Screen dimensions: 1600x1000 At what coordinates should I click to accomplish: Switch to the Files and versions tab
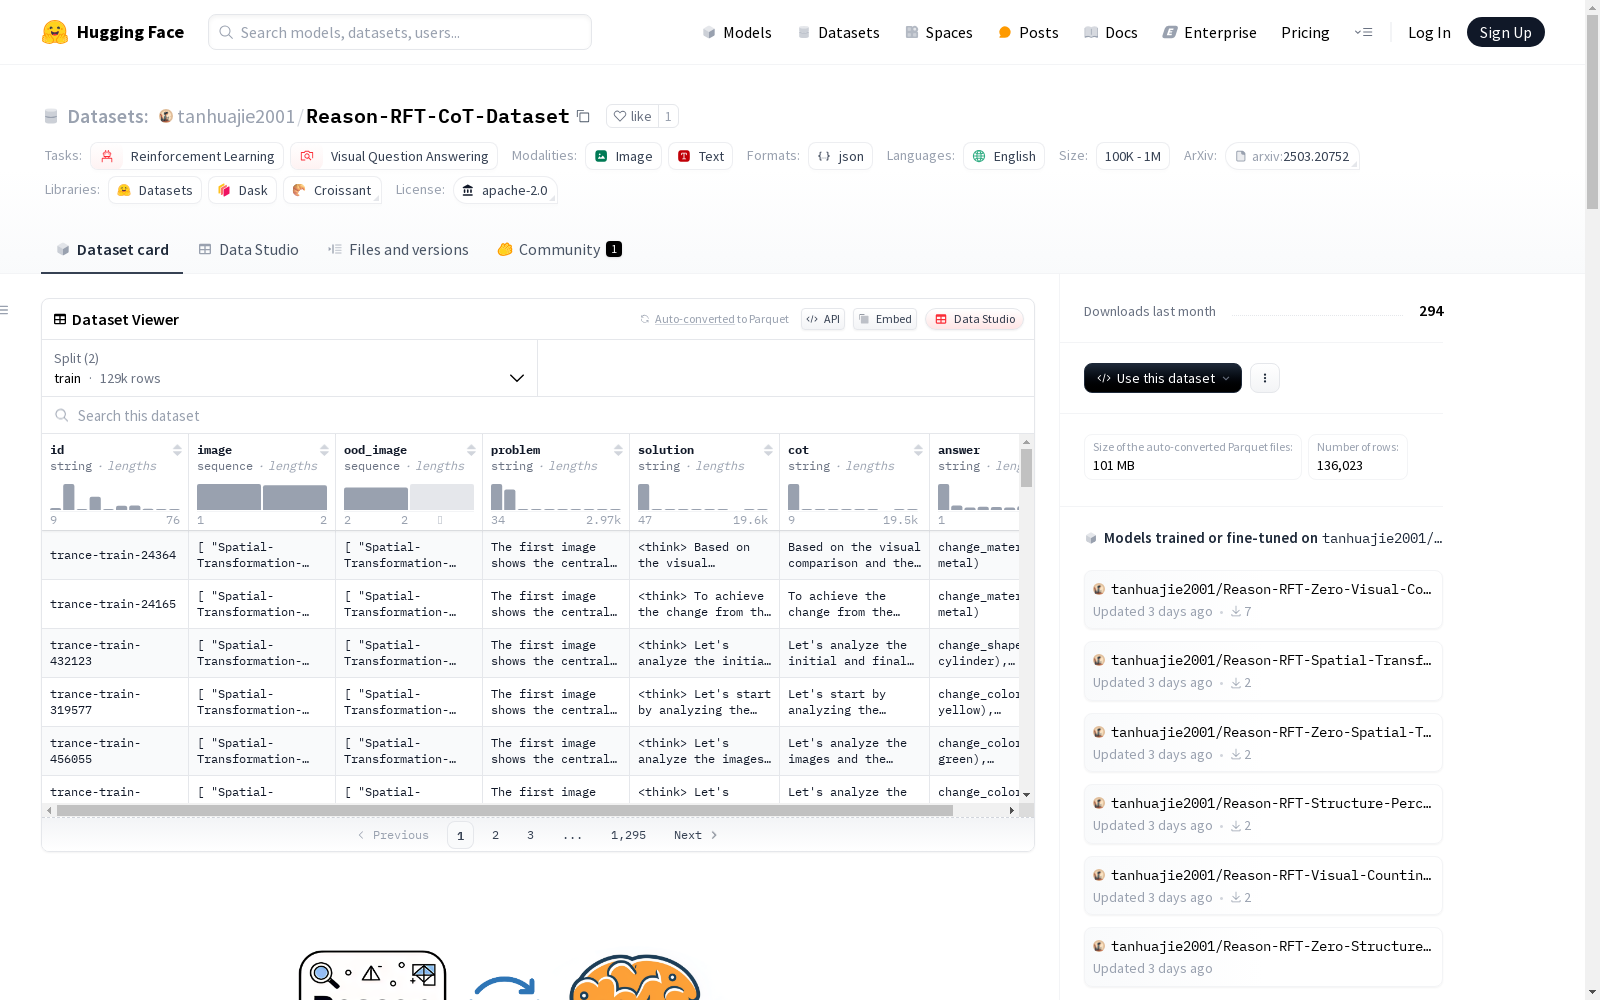click(398, 250)
